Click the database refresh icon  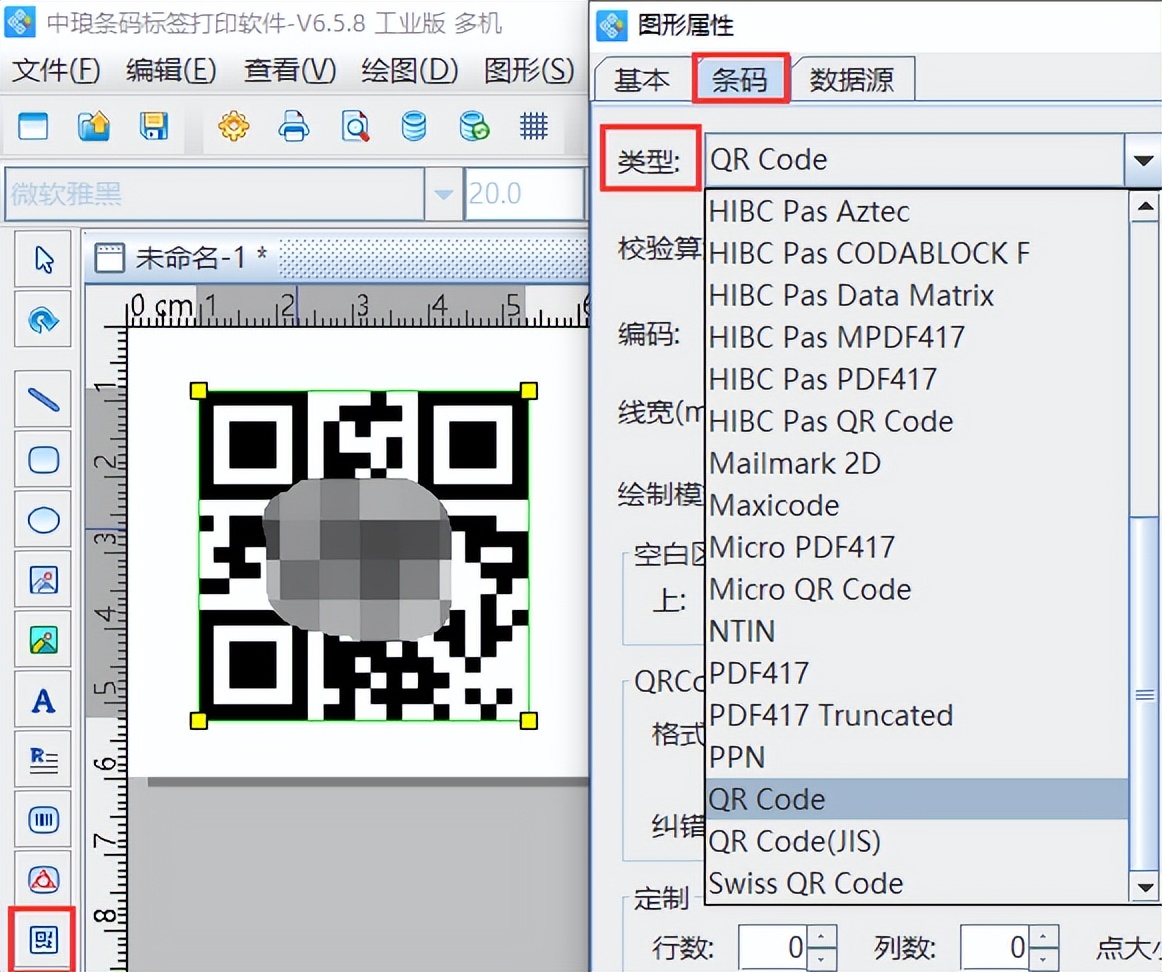click(474, 126)
